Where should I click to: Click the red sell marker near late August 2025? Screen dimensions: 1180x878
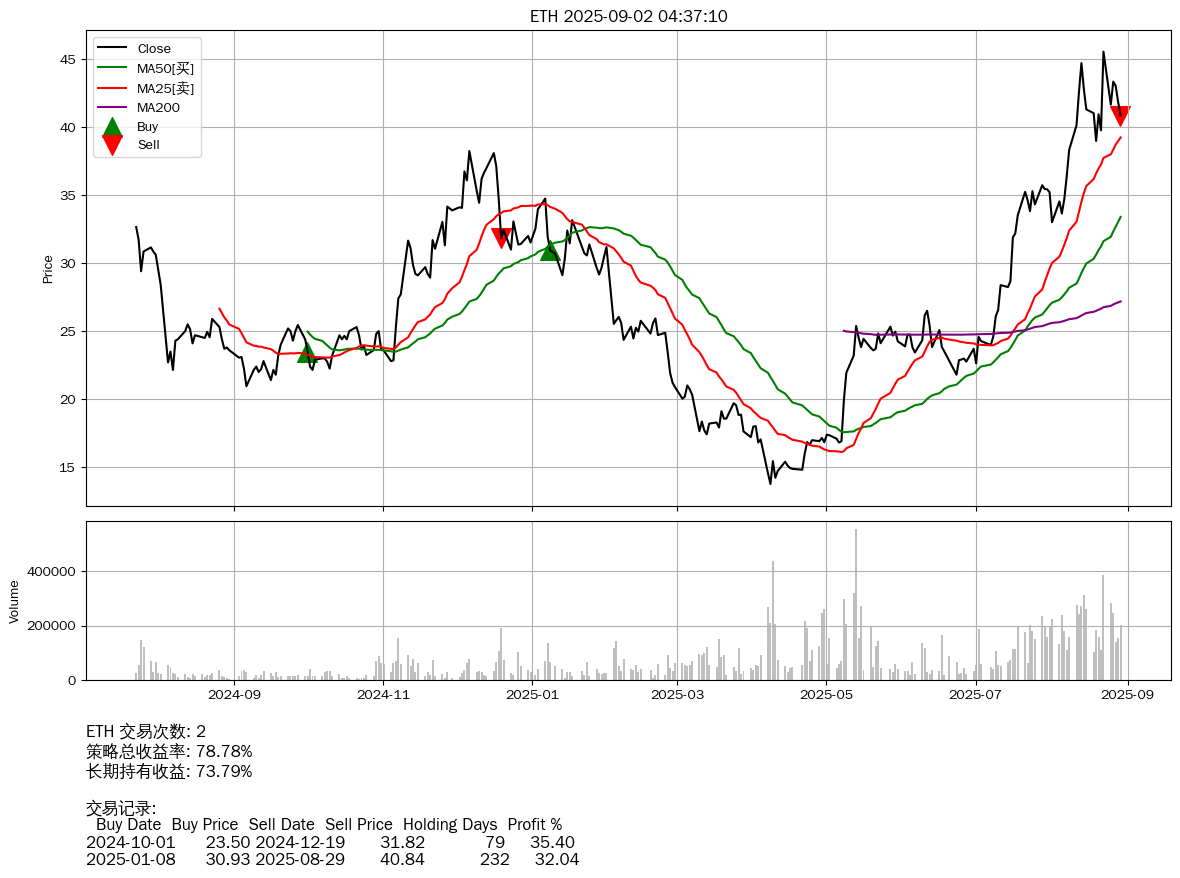click(x=1120, y=116)
